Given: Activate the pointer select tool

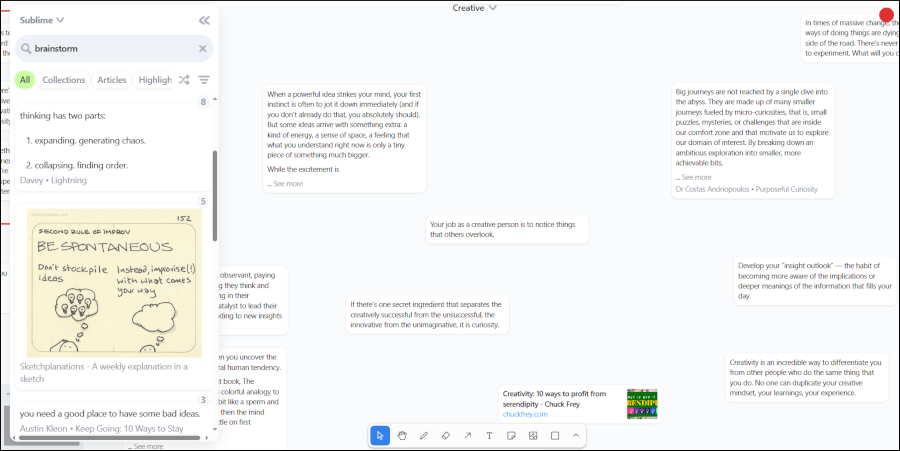Looking at the screenshot, I should [x=380, y=436].
